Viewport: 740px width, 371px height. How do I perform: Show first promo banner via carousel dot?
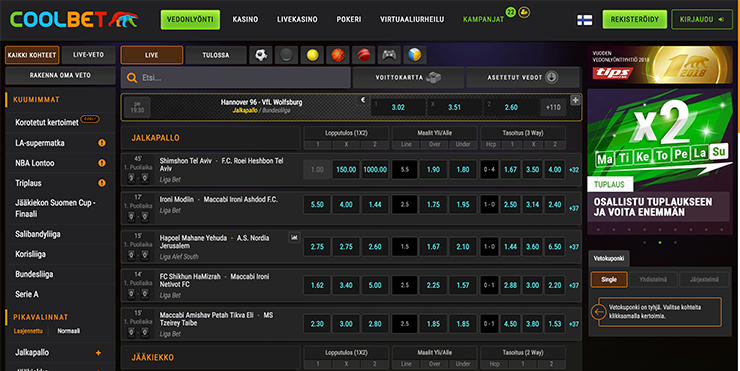tap(645, 243)
